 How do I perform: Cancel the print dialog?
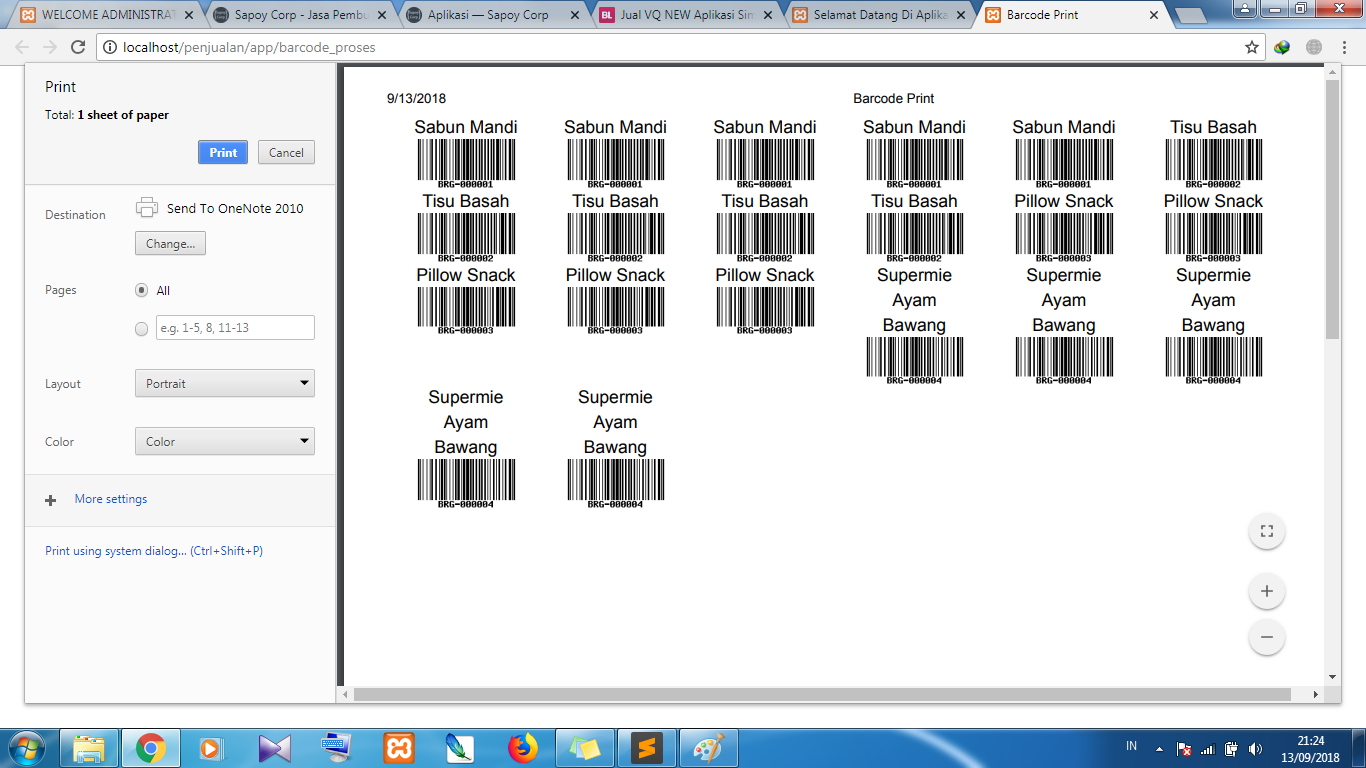286,152
